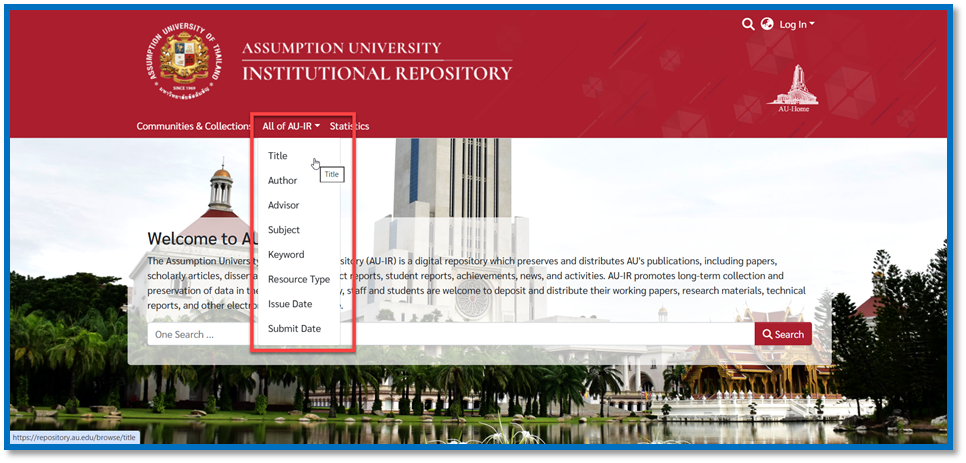966x463 pixels.
Task: Focus the One Search input field
Action: click(450, 334)
